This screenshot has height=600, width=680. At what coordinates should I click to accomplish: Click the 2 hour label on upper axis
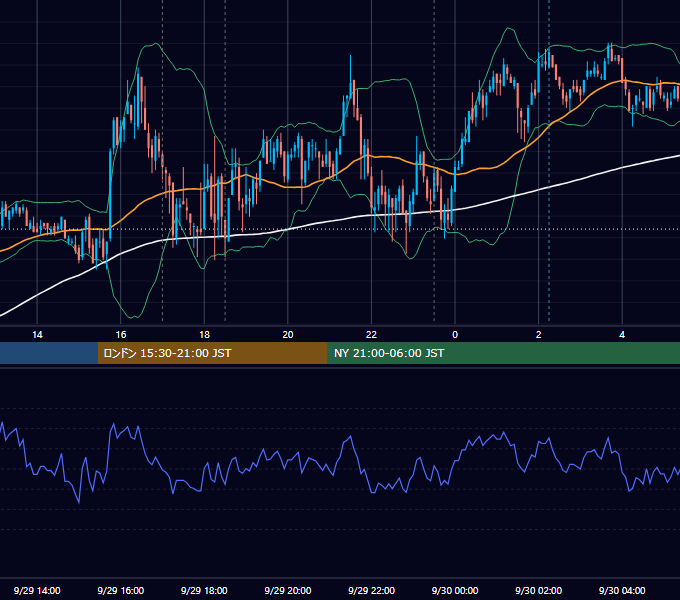(x=539, y=335)
